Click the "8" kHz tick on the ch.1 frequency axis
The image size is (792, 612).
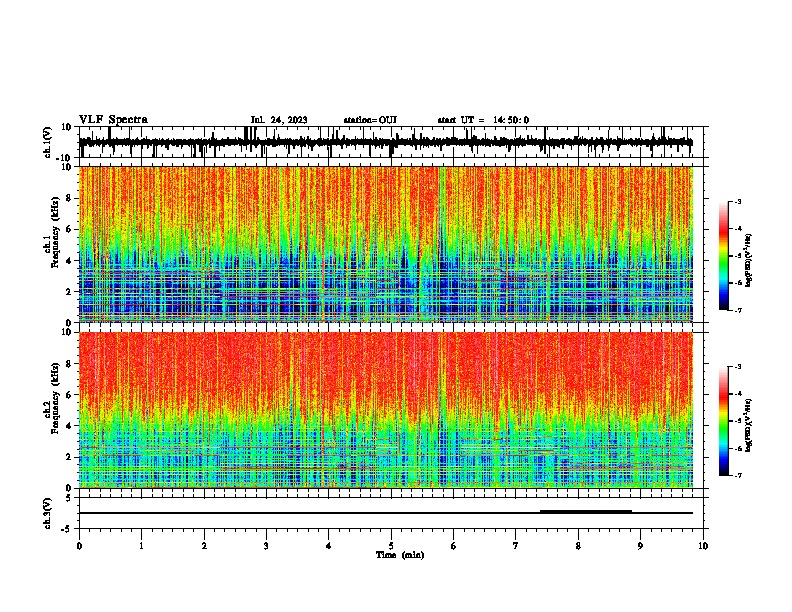pyautogui.click(x=69, y=198)
